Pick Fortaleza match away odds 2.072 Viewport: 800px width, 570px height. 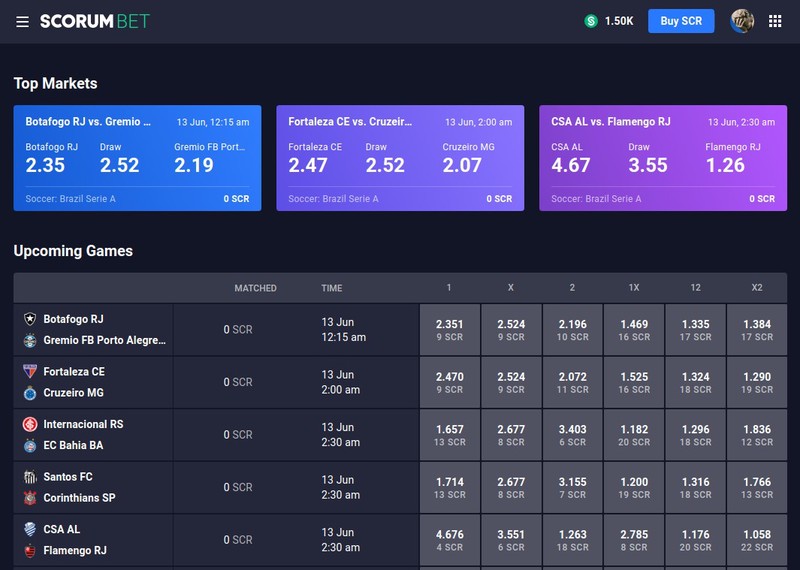pos(572,382)
